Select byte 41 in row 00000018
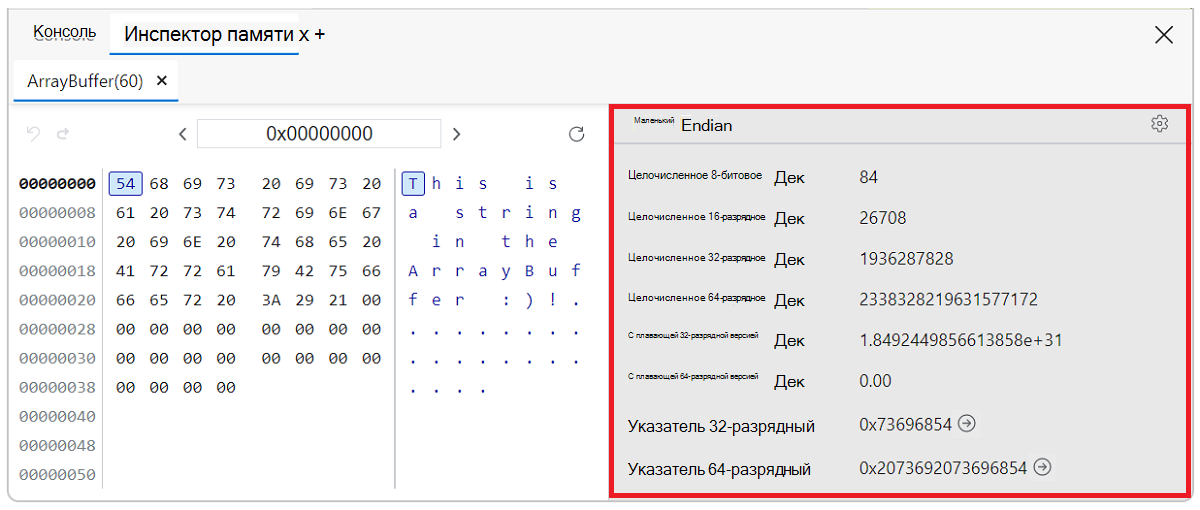The width and height of the screenshot is (1200, 510). click(125, 271)
